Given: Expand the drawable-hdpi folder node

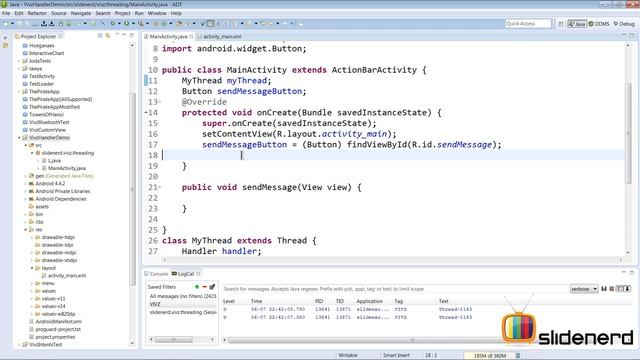Looking at the screenshot, I should pyautogui.click(x=32, y=238).
